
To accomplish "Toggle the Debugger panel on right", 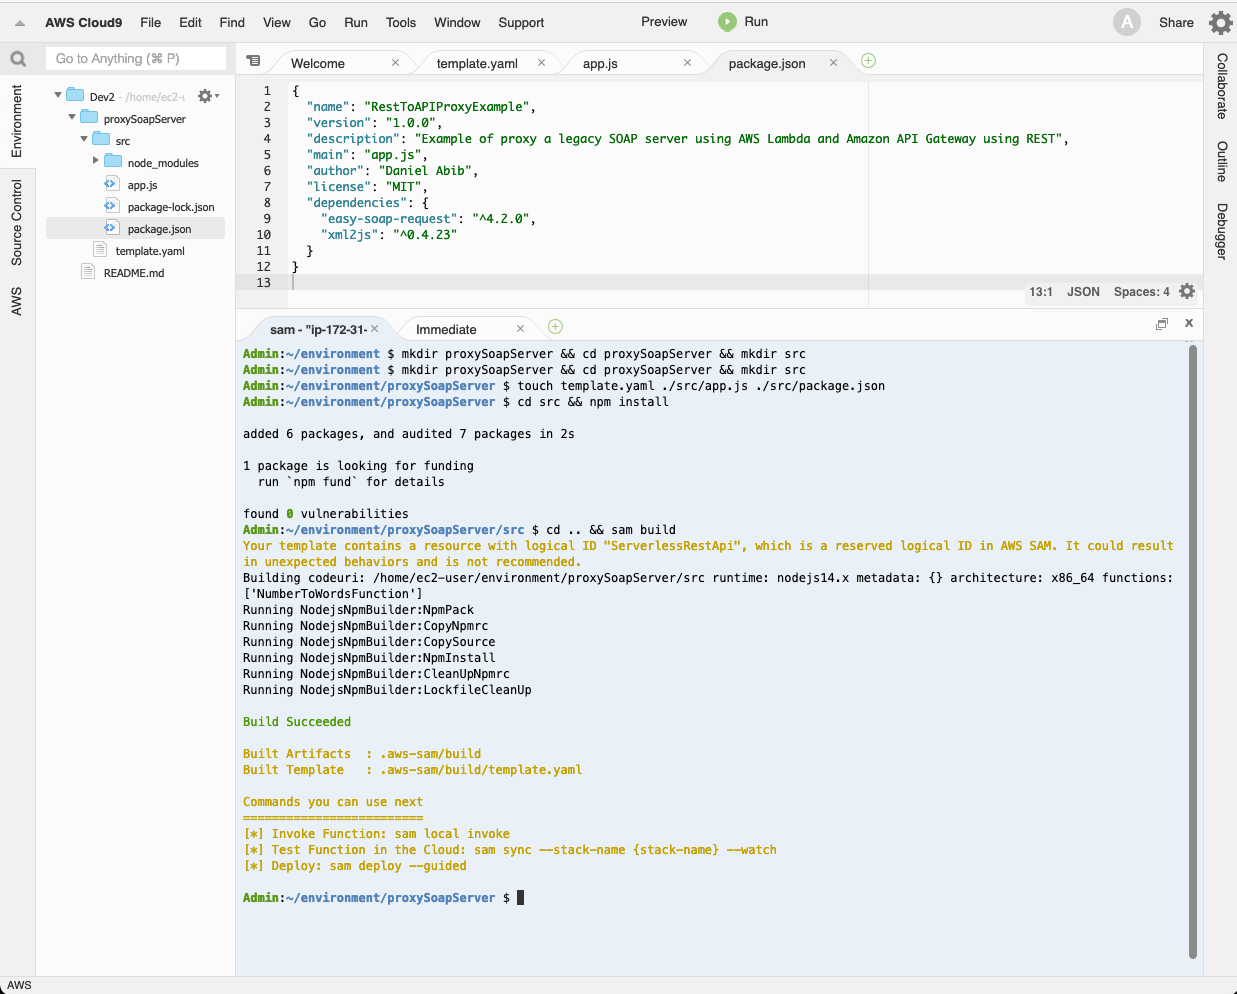I will pos(1221,231).
